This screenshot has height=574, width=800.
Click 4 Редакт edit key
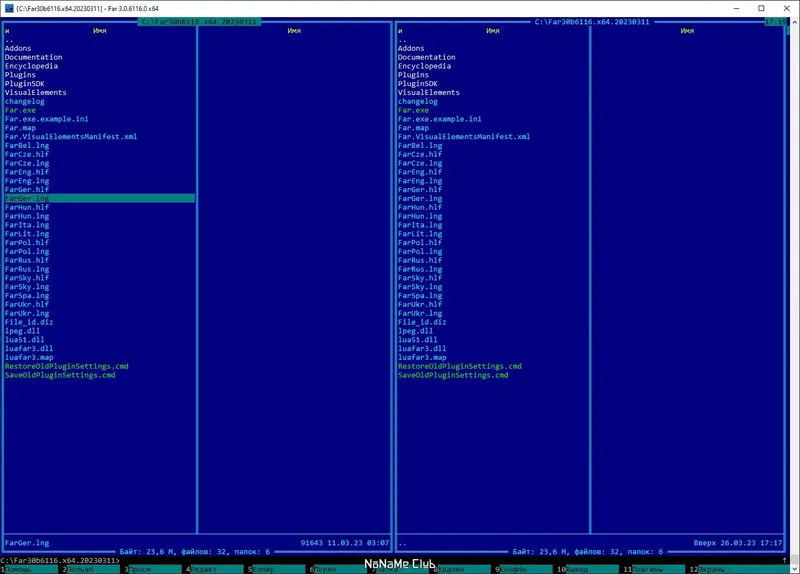point(215,569)
